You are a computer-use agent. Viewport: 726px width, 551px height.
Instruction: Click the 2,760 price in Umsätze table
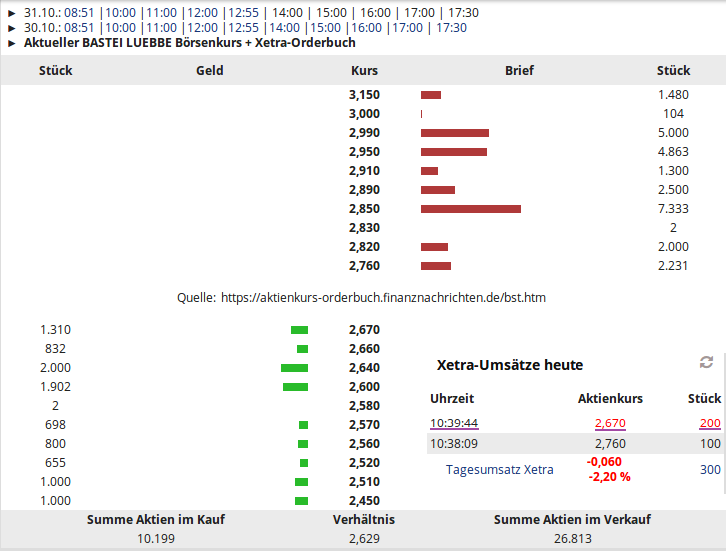click(610, 444)
